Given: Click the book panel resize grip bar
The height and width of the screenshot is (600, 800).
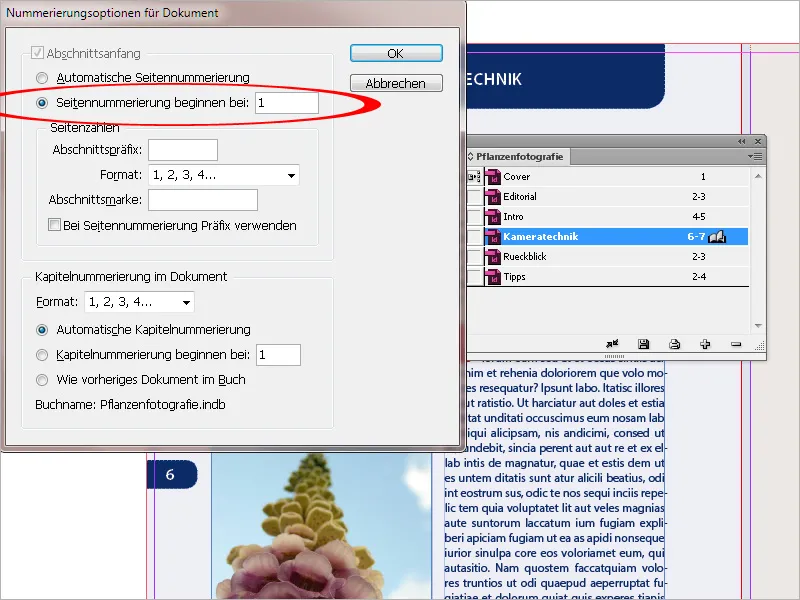Looking at the screenshot, I should (615, 356).
